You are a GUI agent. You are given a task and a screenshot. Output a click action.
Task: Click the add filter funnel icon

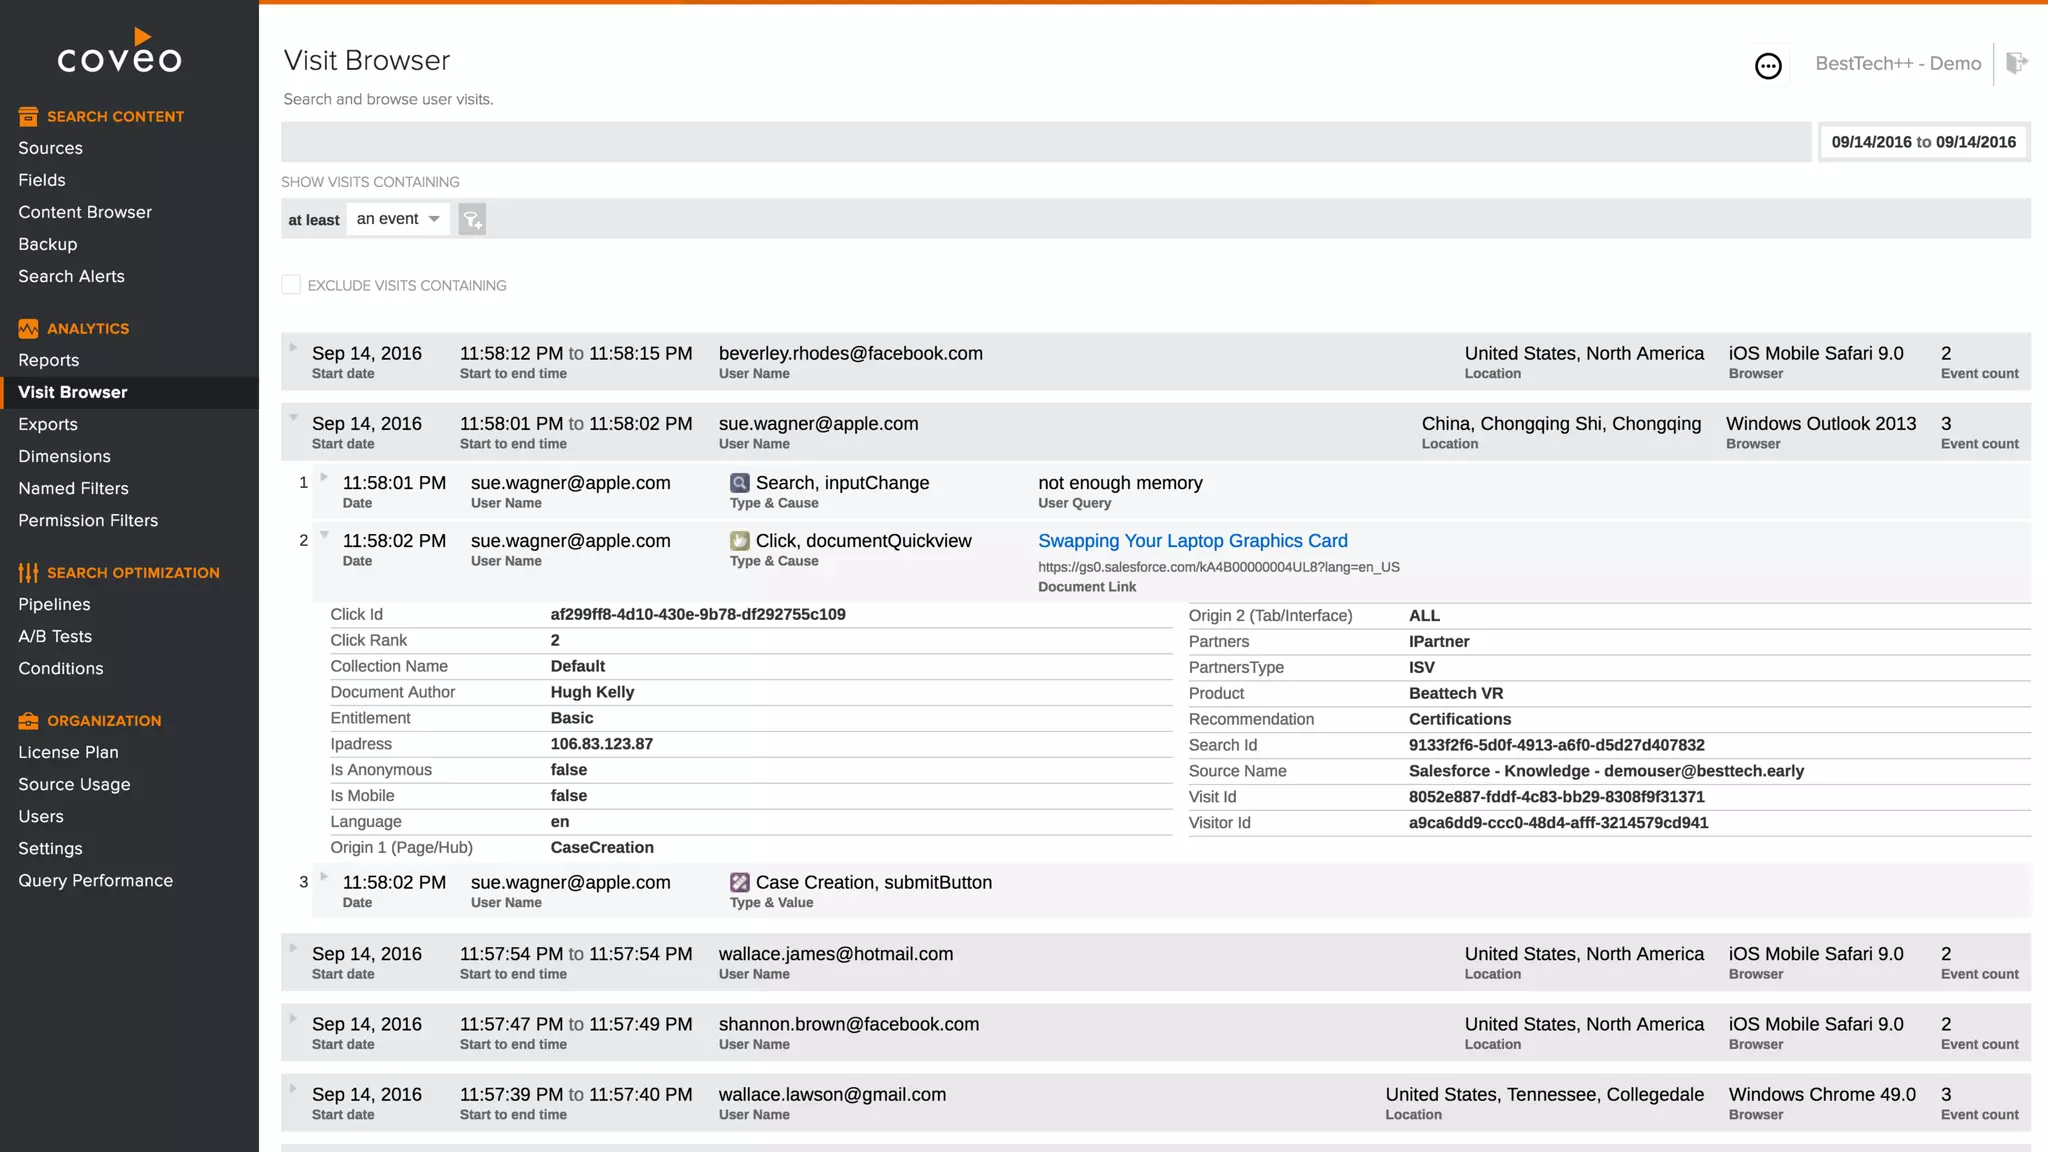pyautogui.click(x=472, y=219)
